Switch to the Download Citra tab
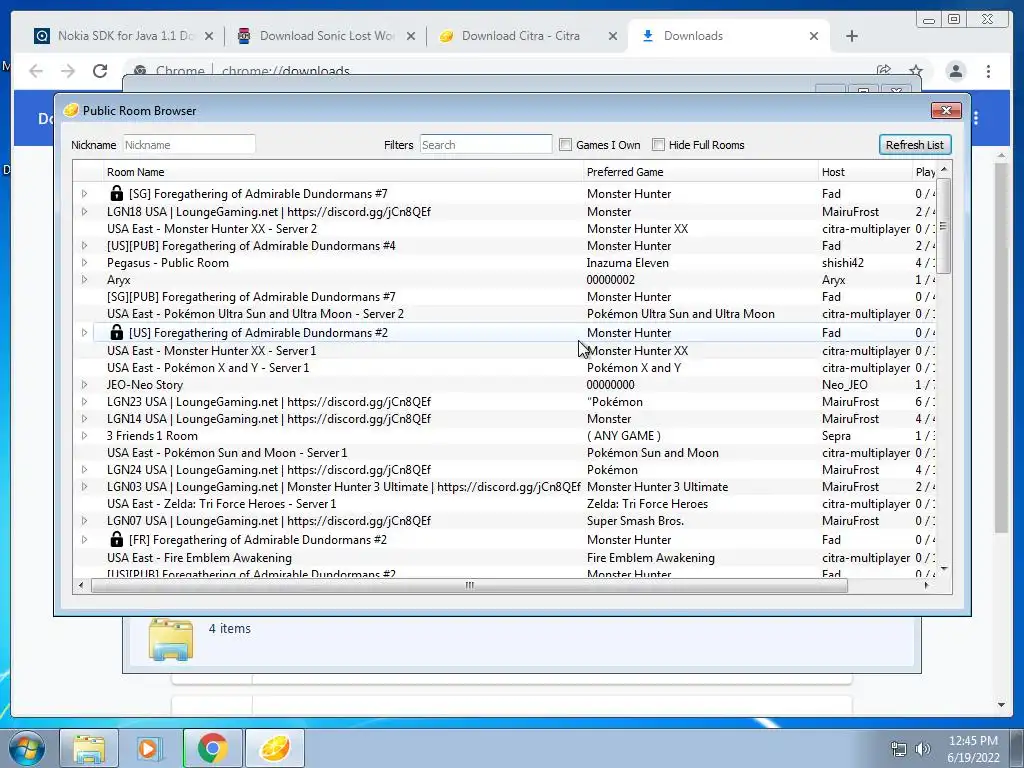1024x768 pixels. (x=527, y=36)
